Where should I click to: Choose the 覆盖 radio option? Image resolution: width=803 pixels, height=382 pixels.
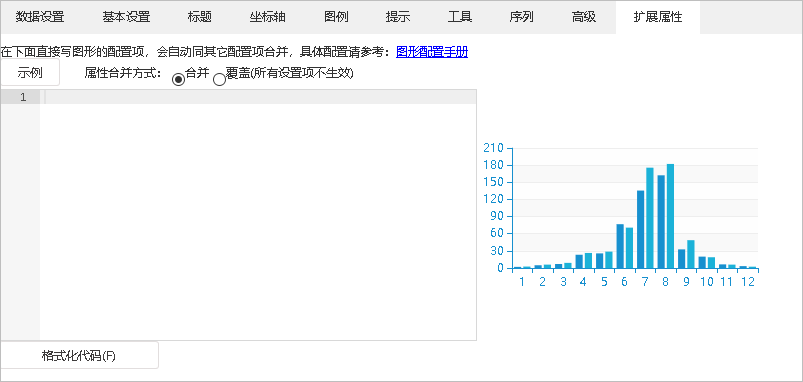[x=219, y=79]
